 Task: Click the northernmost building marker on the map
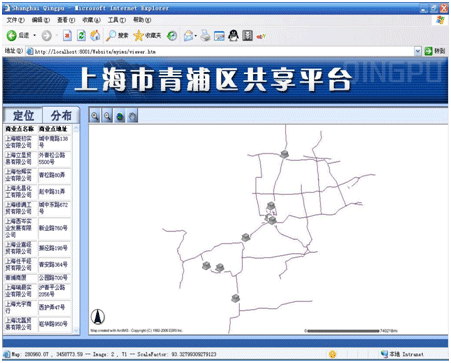pos(284,154)
